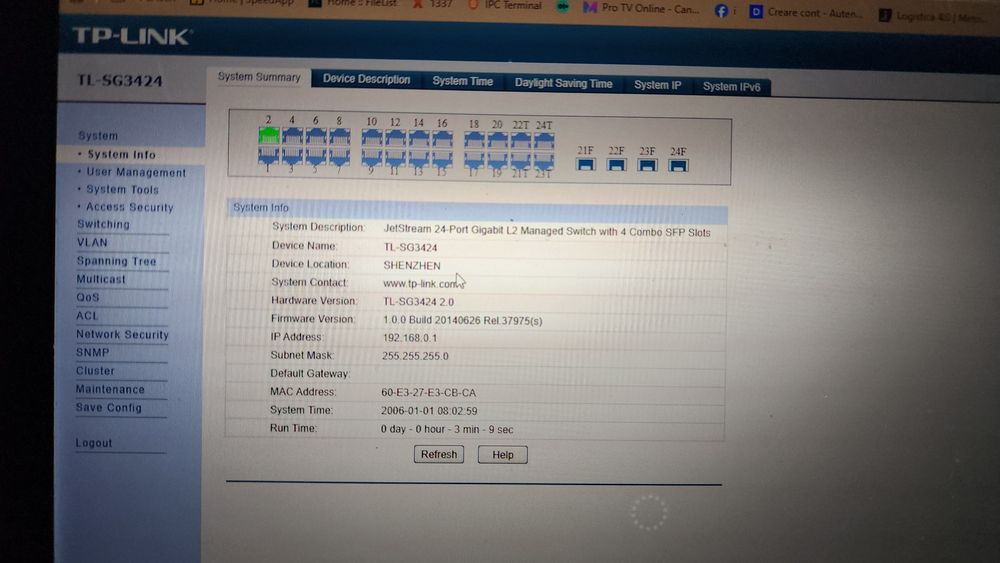Click port 24T icon in switch diagram
The height and width of the screenshot is (563, 1000).
(x=544, y=142)
